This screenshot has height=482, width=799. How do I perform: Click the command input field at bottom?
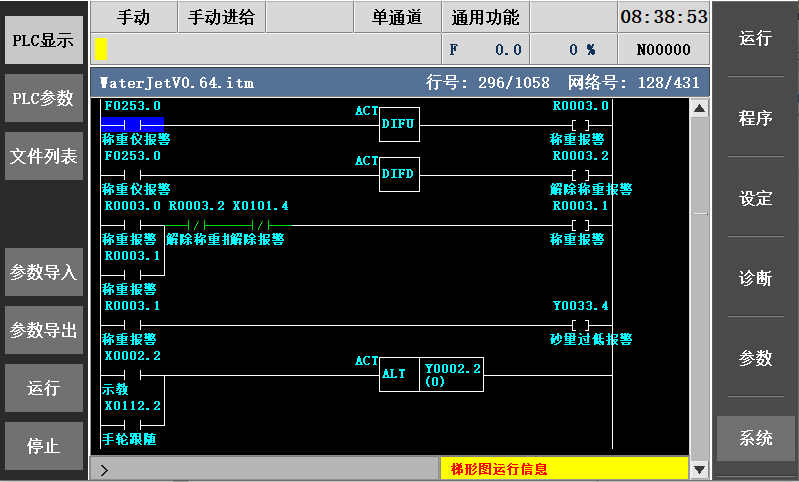(265, 468)
